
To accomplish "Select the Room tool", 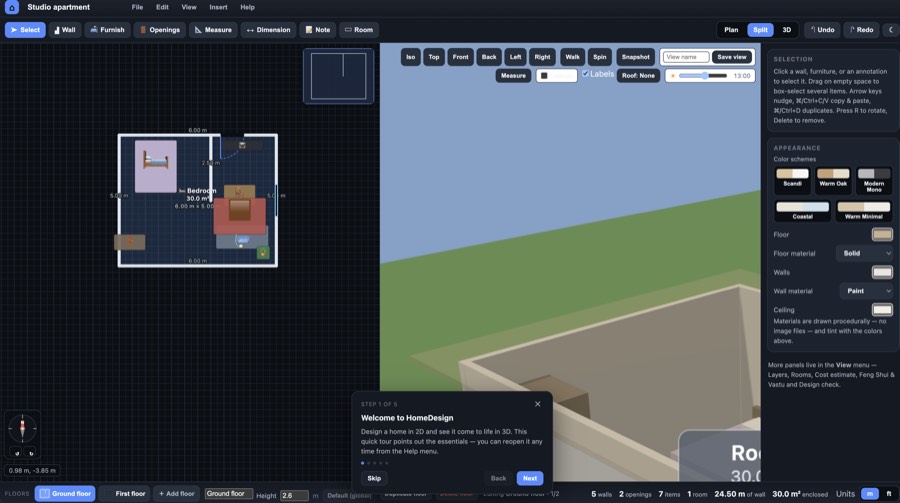I will [359, 30].
